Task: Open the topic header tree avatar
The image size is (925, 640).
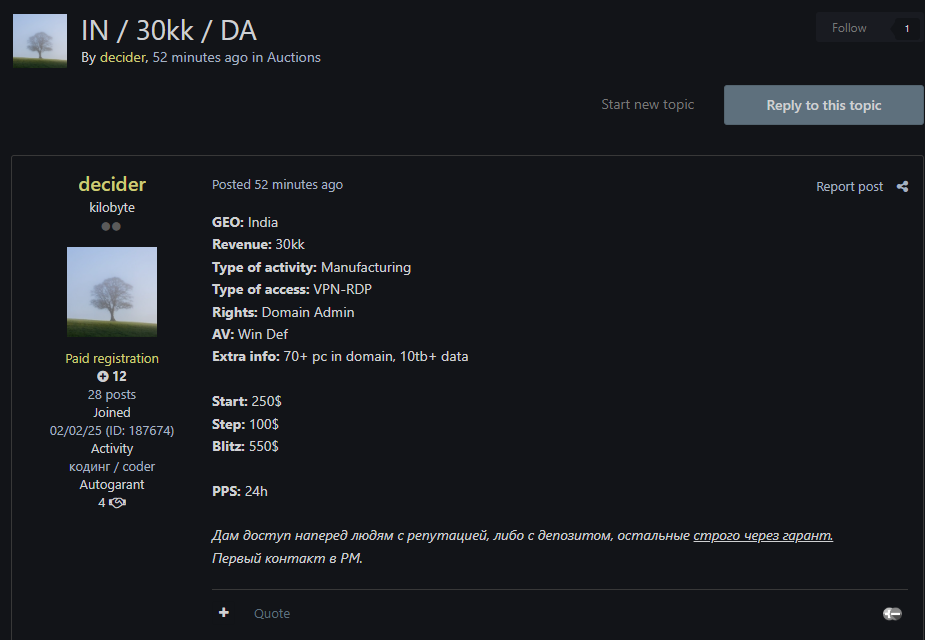Action: (x=40, y=41)
